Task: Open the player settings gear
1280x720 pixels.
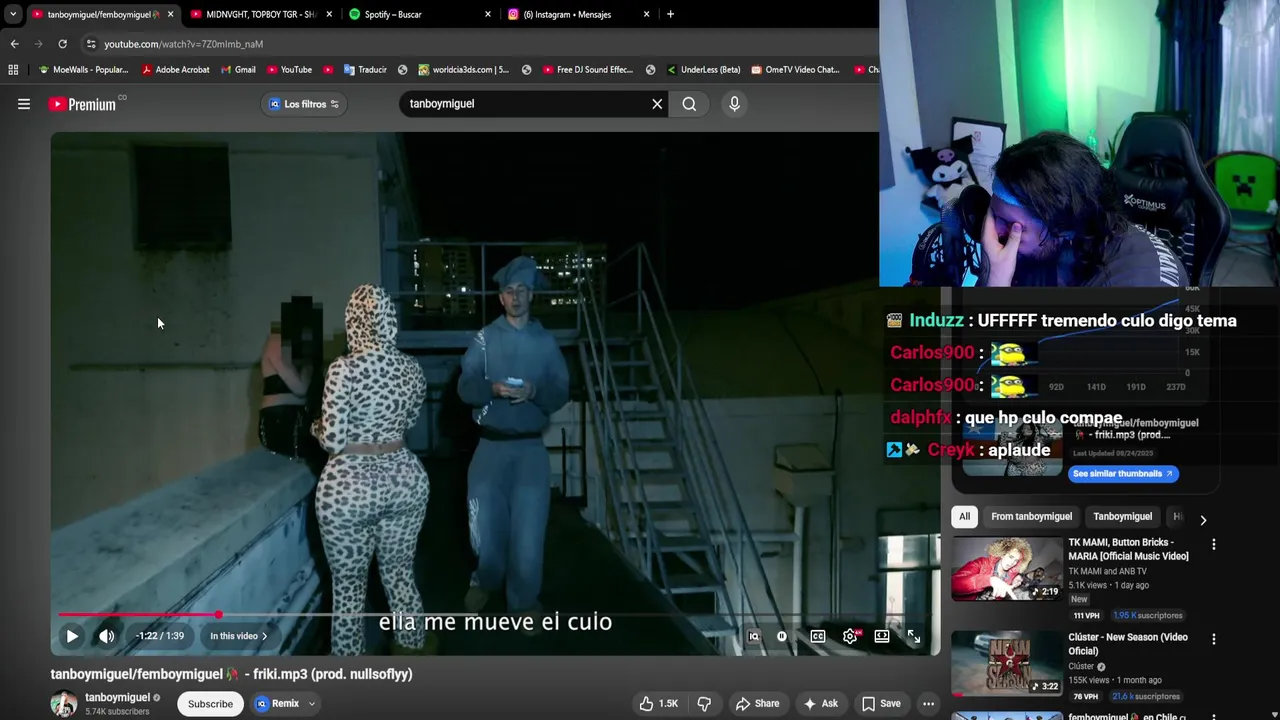Action: 850,636
